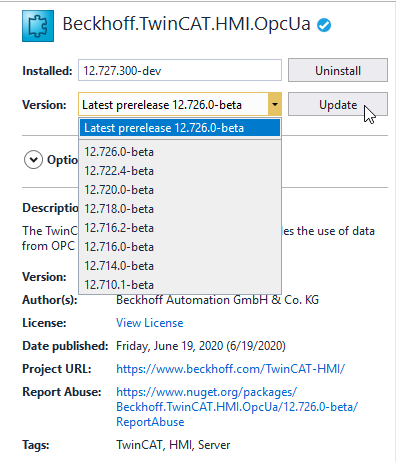The height and width of the screenshot is (462, 396).
Task: Click the License: label
Action: click(x=44, y=323)
